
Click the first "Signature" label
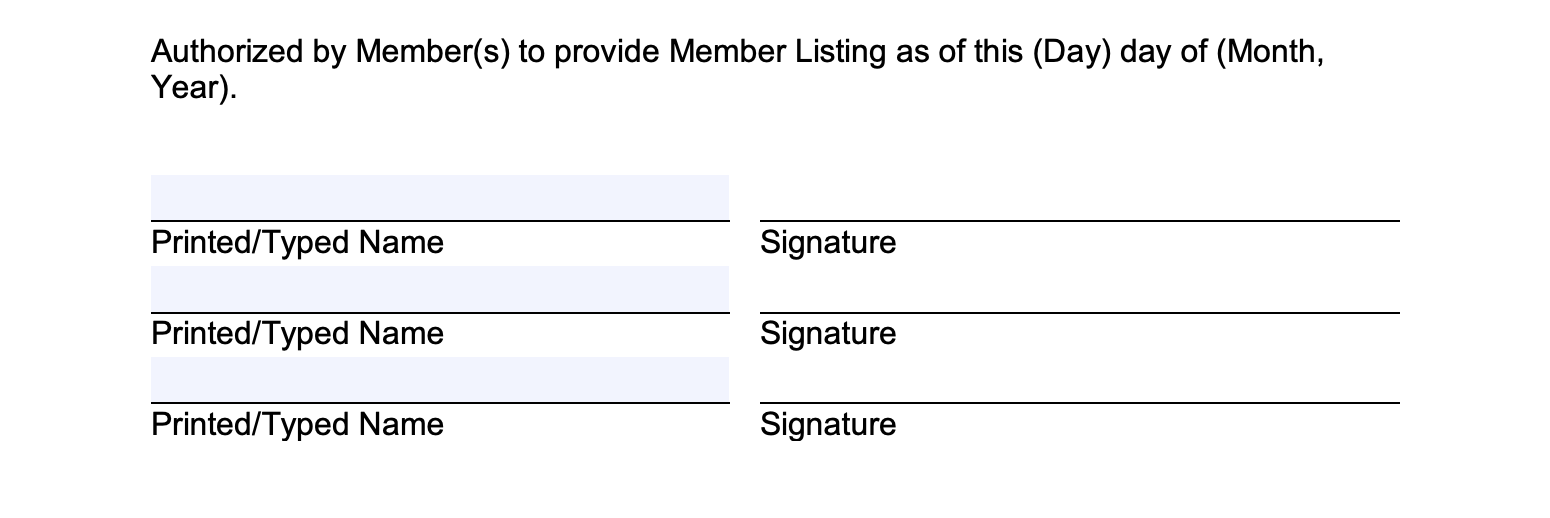[828, 243]
